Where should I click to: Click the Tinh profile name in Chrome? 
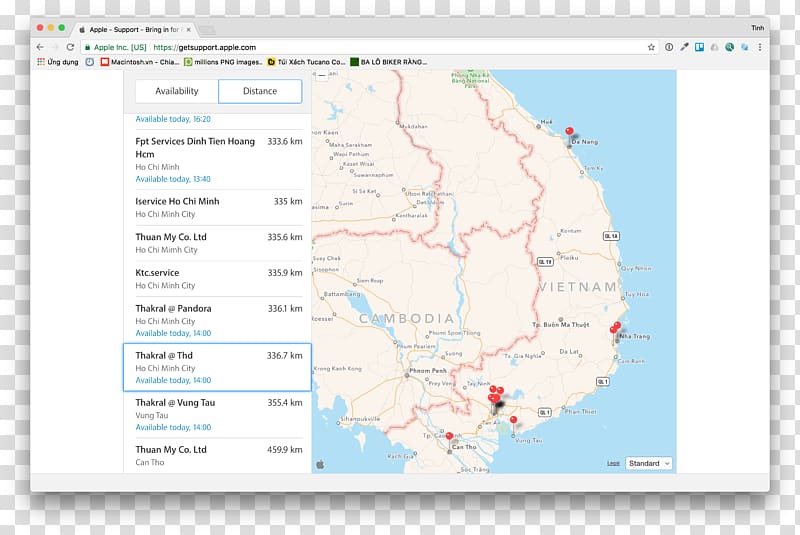point(758,28)
